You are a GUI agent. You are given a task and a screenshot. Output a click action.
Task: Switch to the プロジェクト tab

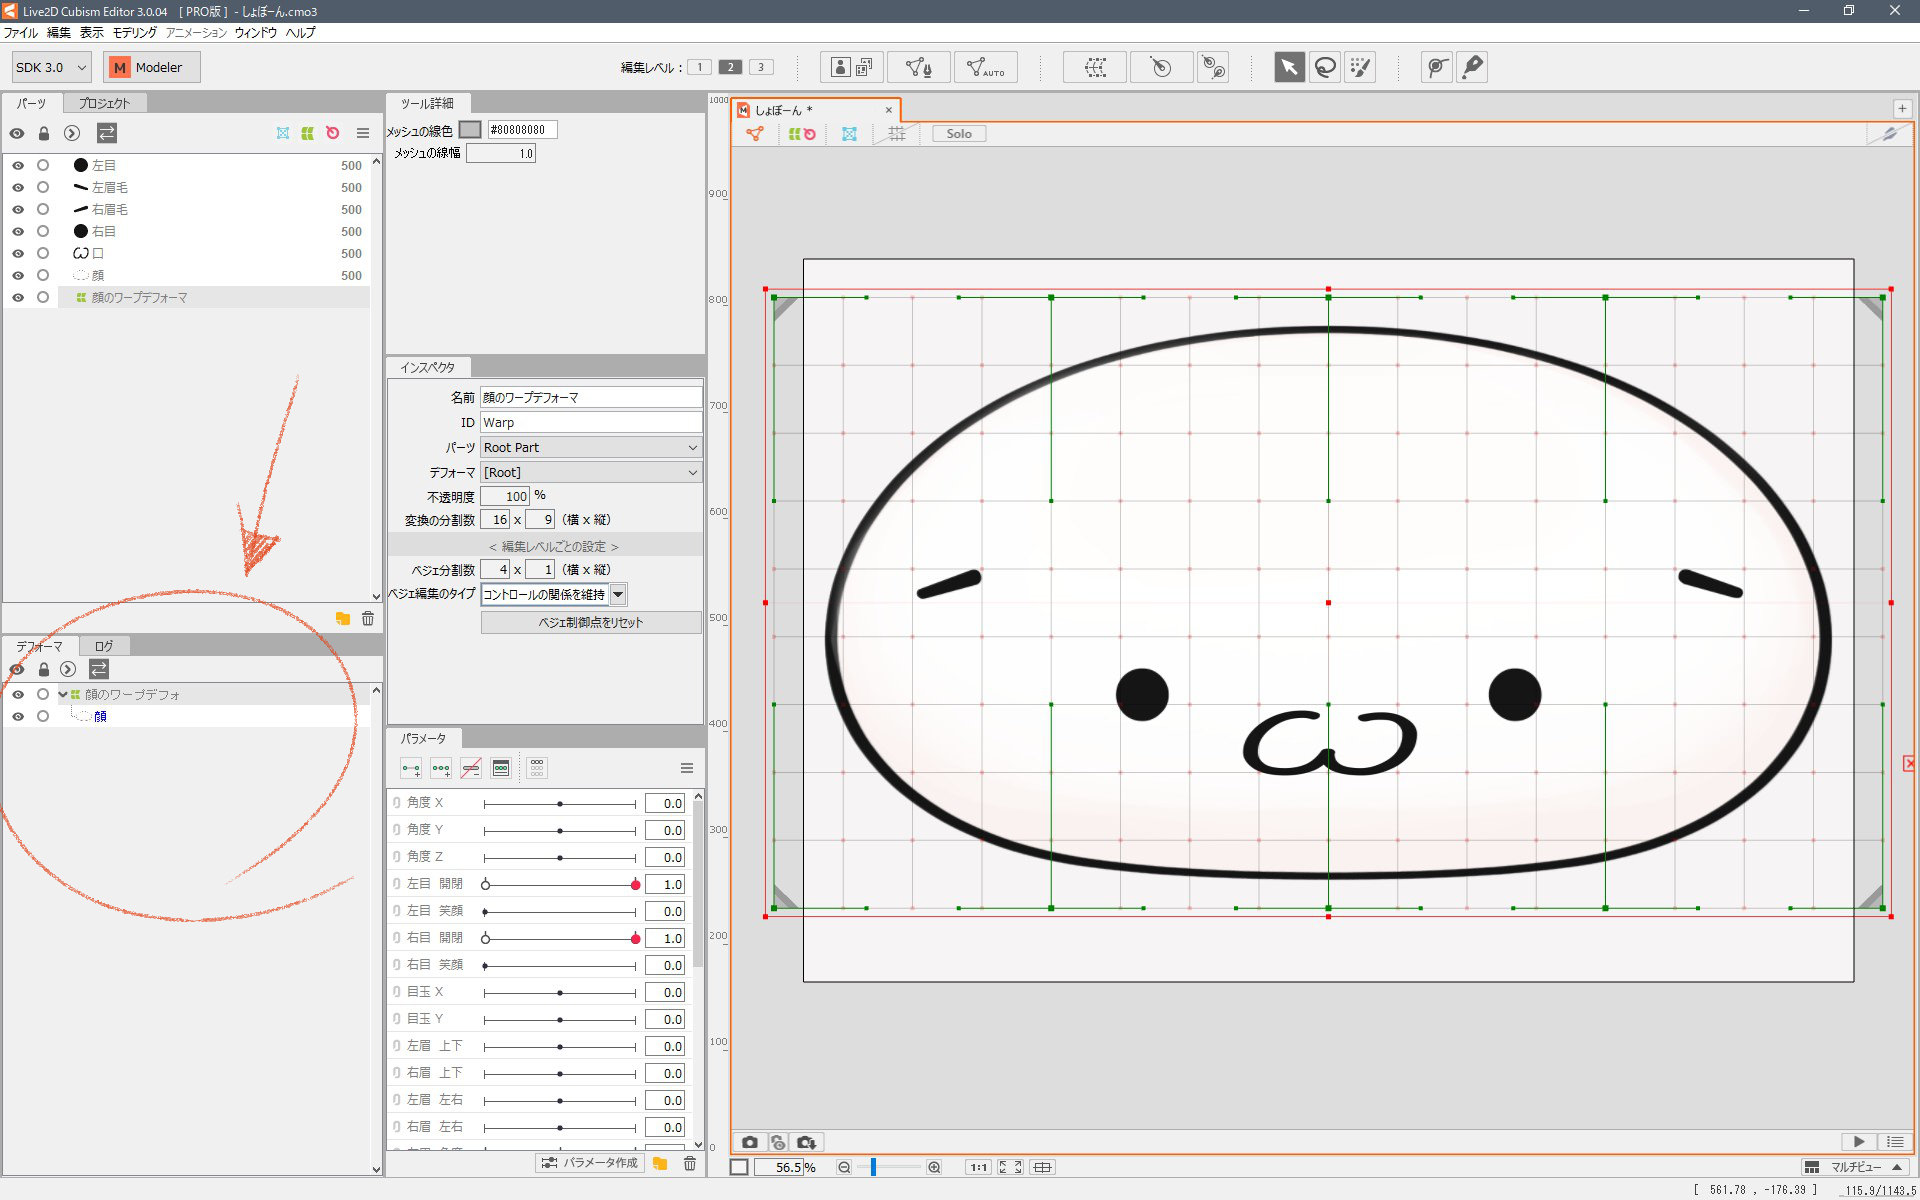point(105,103)
